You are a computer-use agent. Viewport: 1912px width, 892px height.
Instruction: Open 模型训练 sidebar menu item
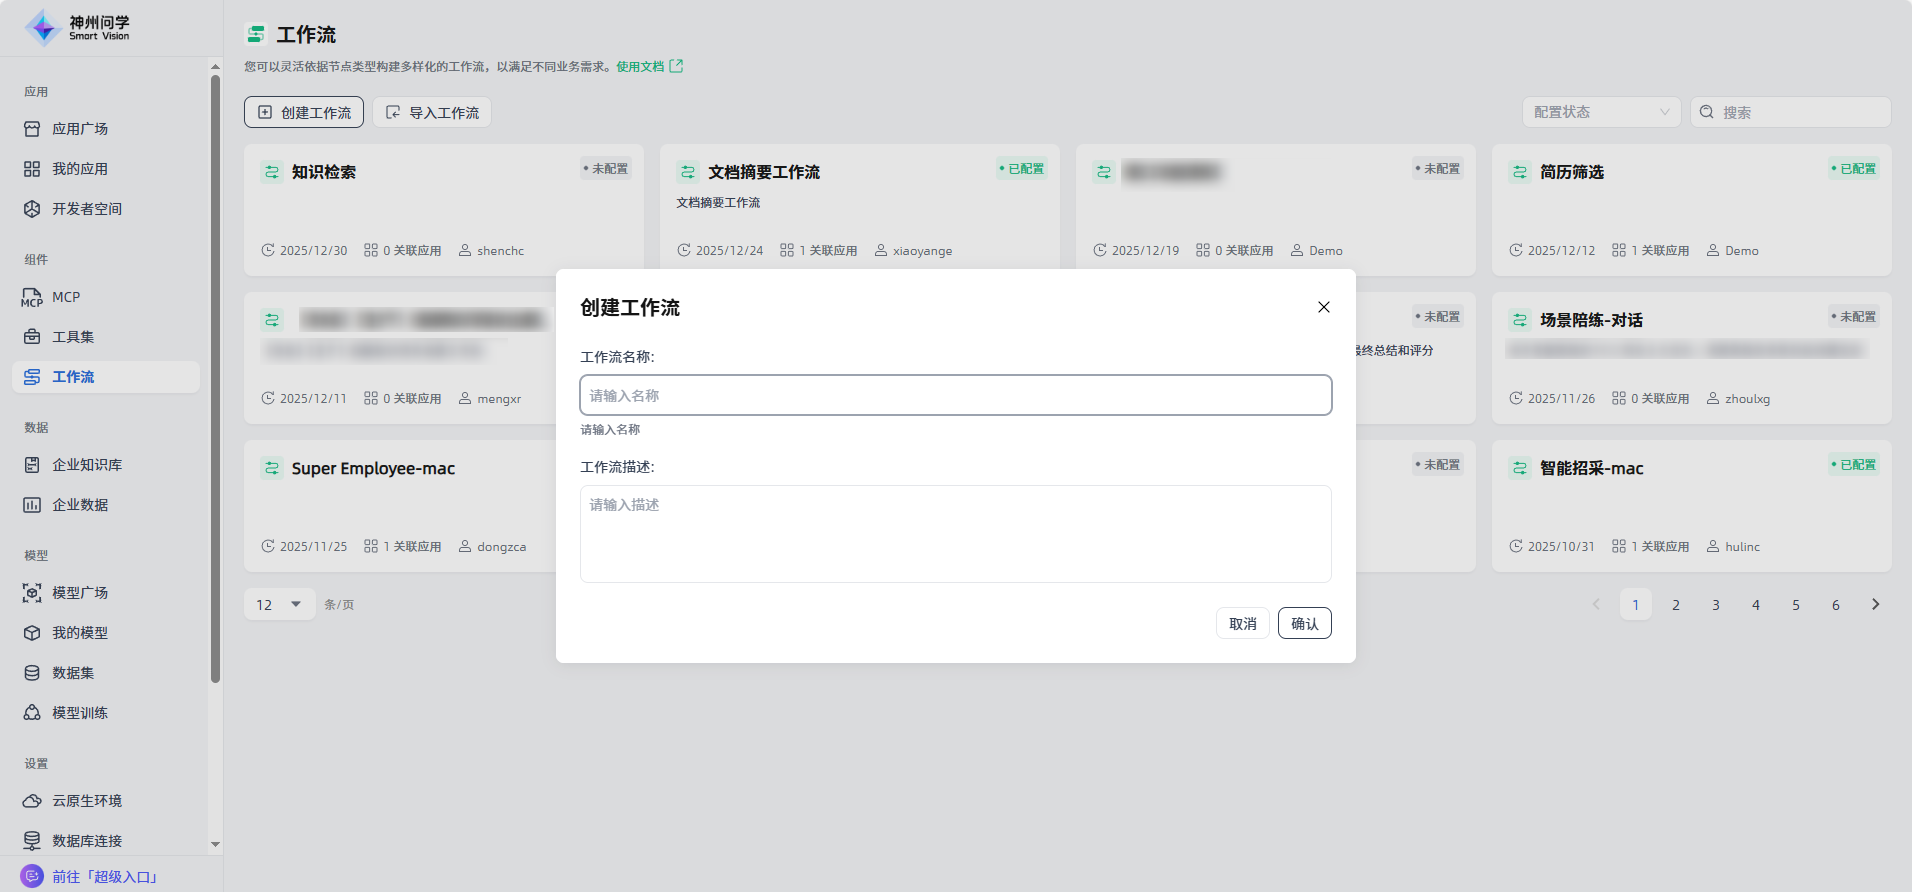[x=80, y=713]
